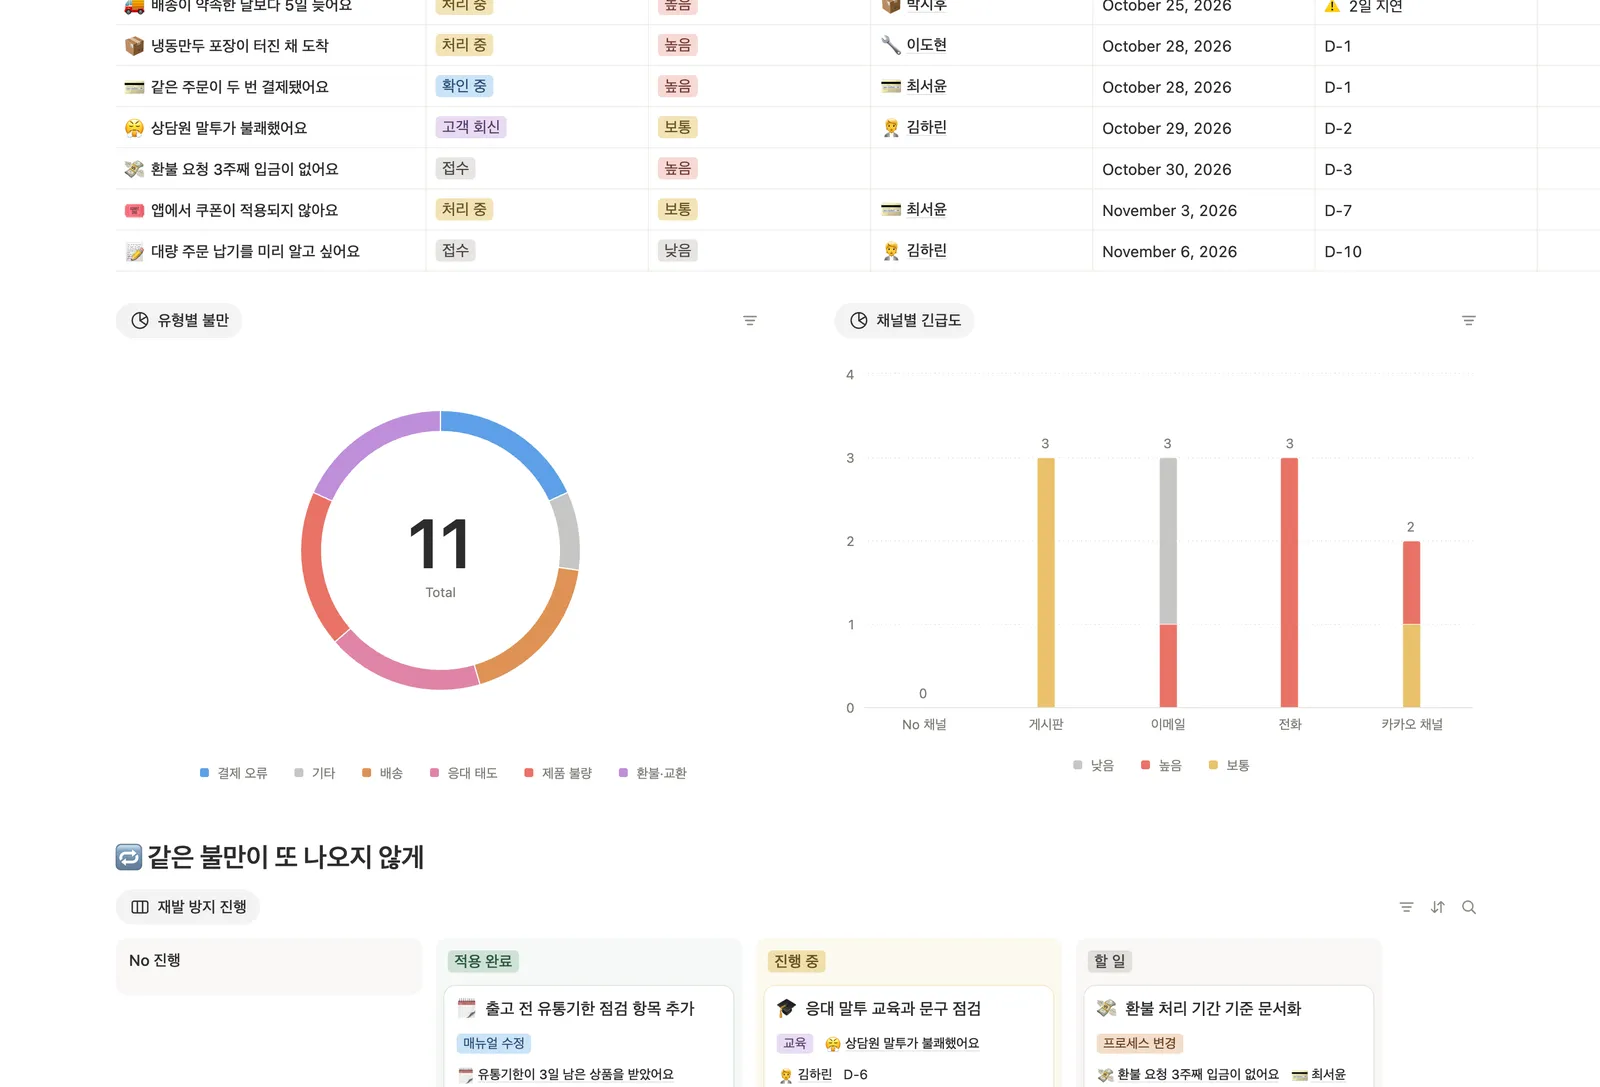Click package emoji of 냉동만두 포장이 터진 채 도착

(x=134, y=46)
